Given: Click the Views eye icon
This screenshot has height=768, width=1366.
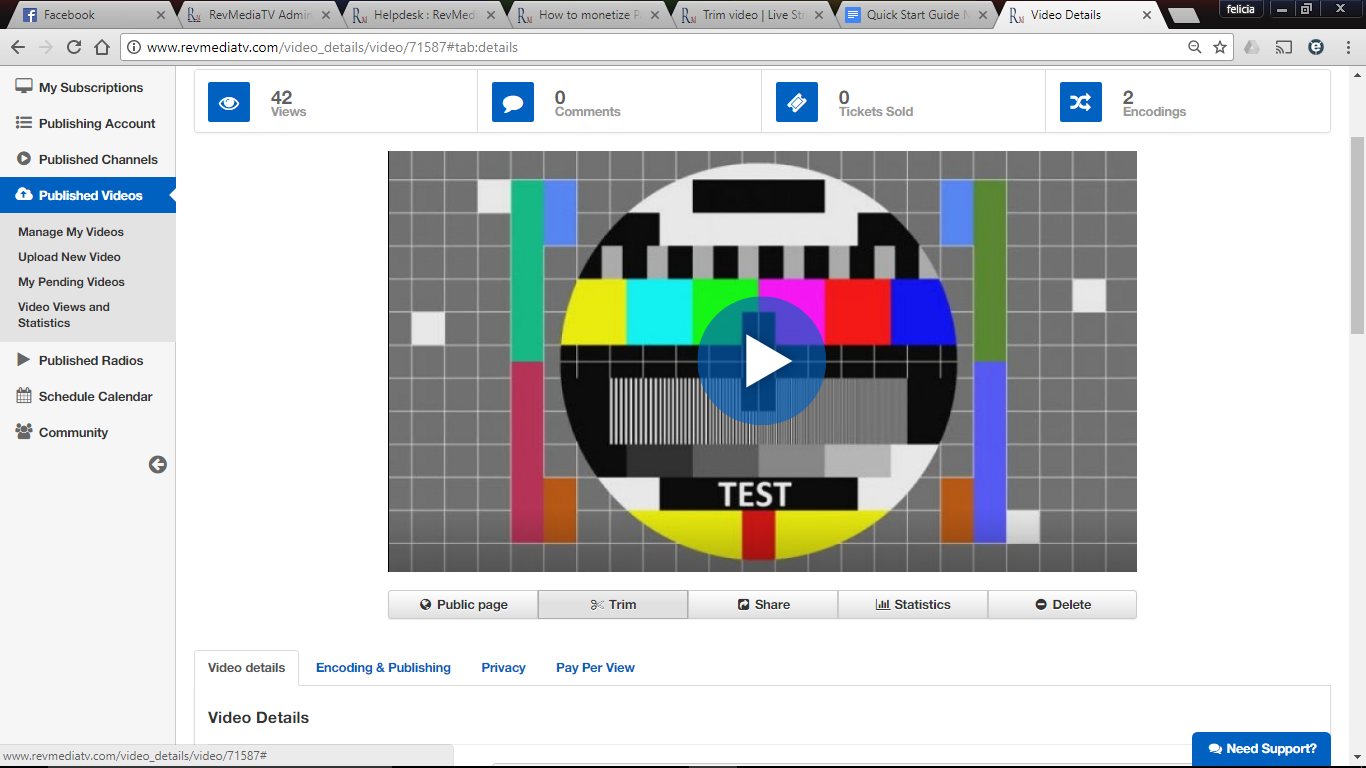Looking at the screenshot, I should coord(229,102).
